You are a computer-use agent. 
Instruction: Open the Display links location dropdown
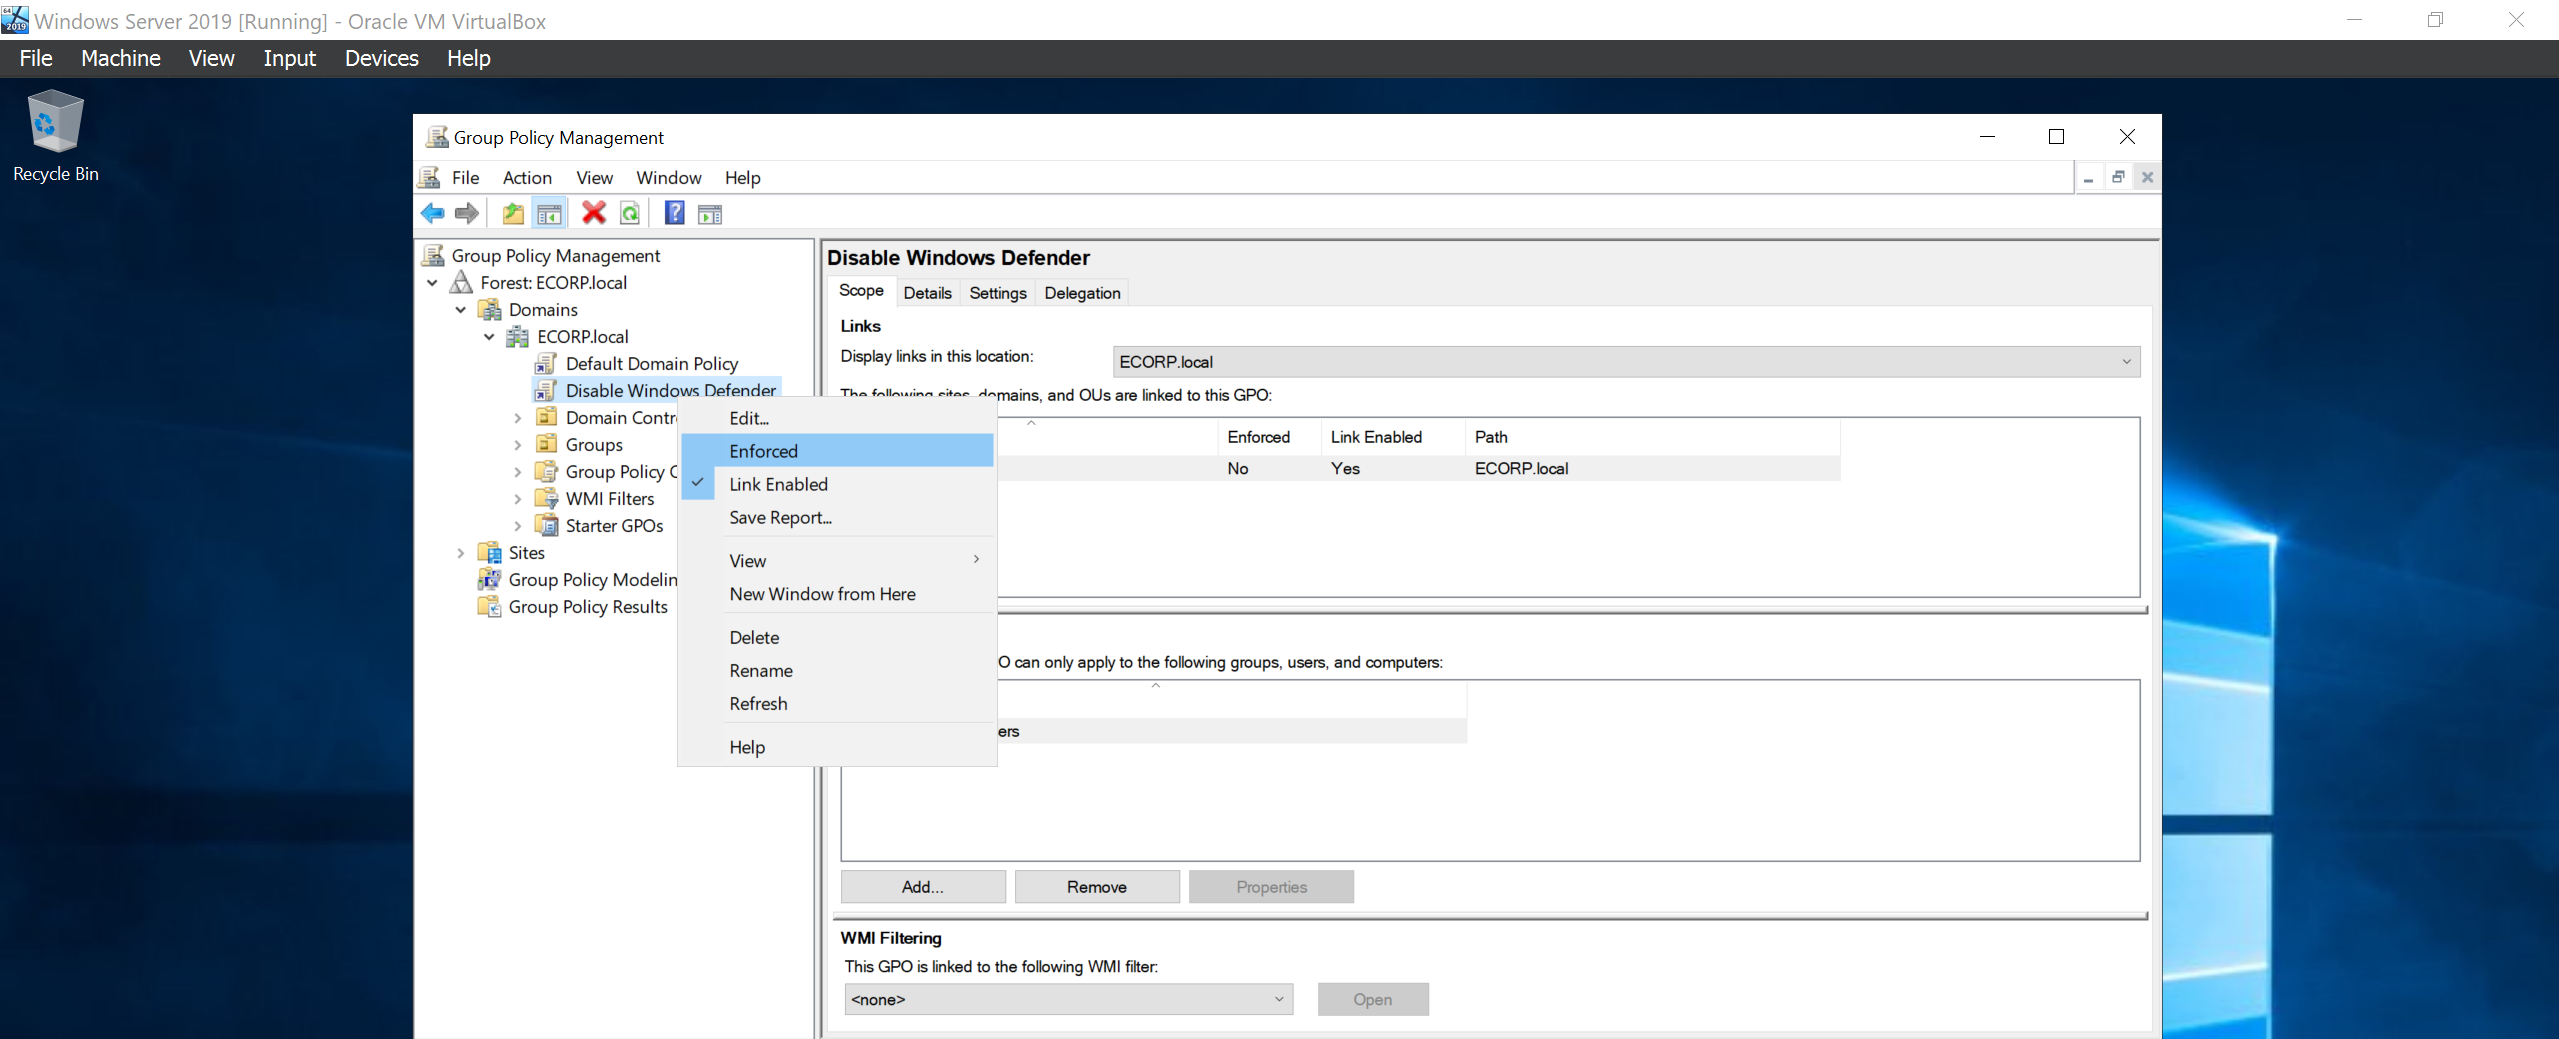coord(1626,361)
